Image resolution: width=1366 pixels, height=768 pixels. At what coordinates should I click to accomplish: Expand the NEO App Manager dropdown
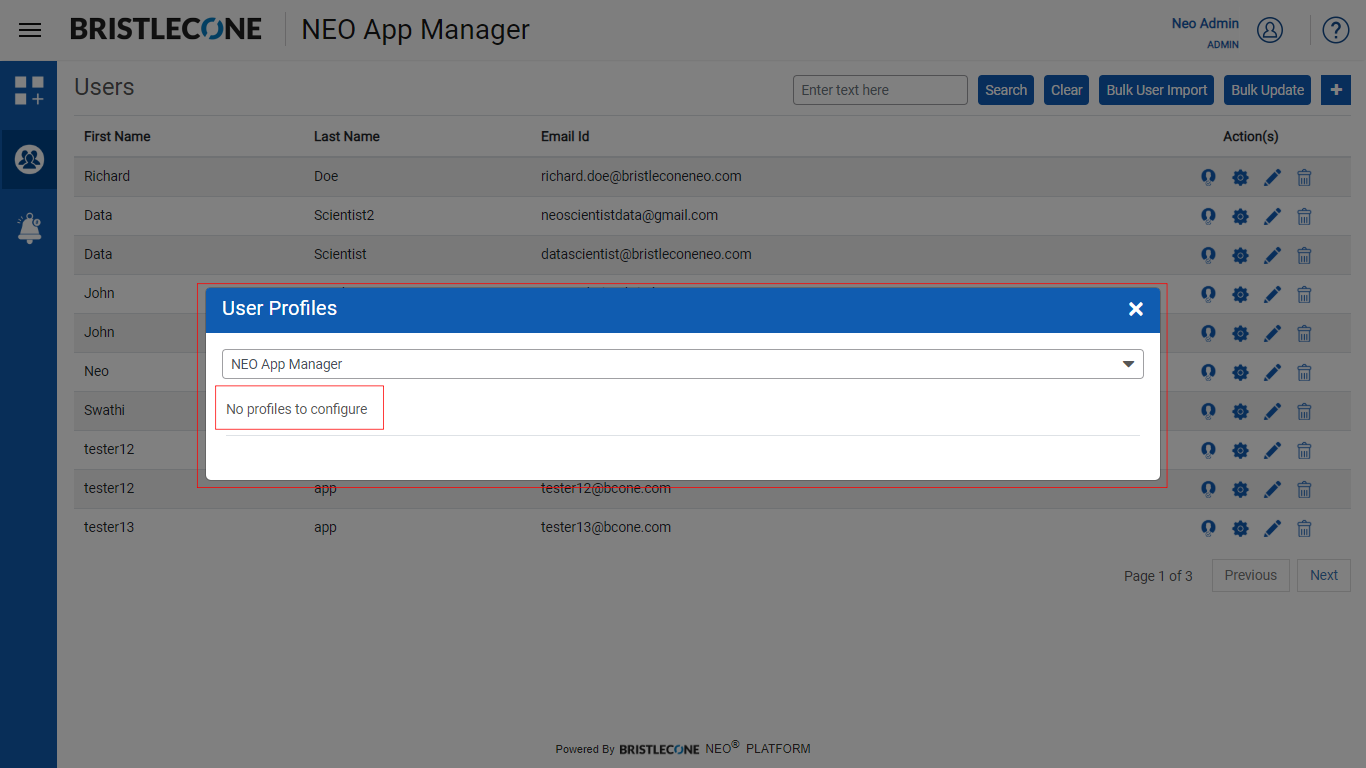point(683,364)
